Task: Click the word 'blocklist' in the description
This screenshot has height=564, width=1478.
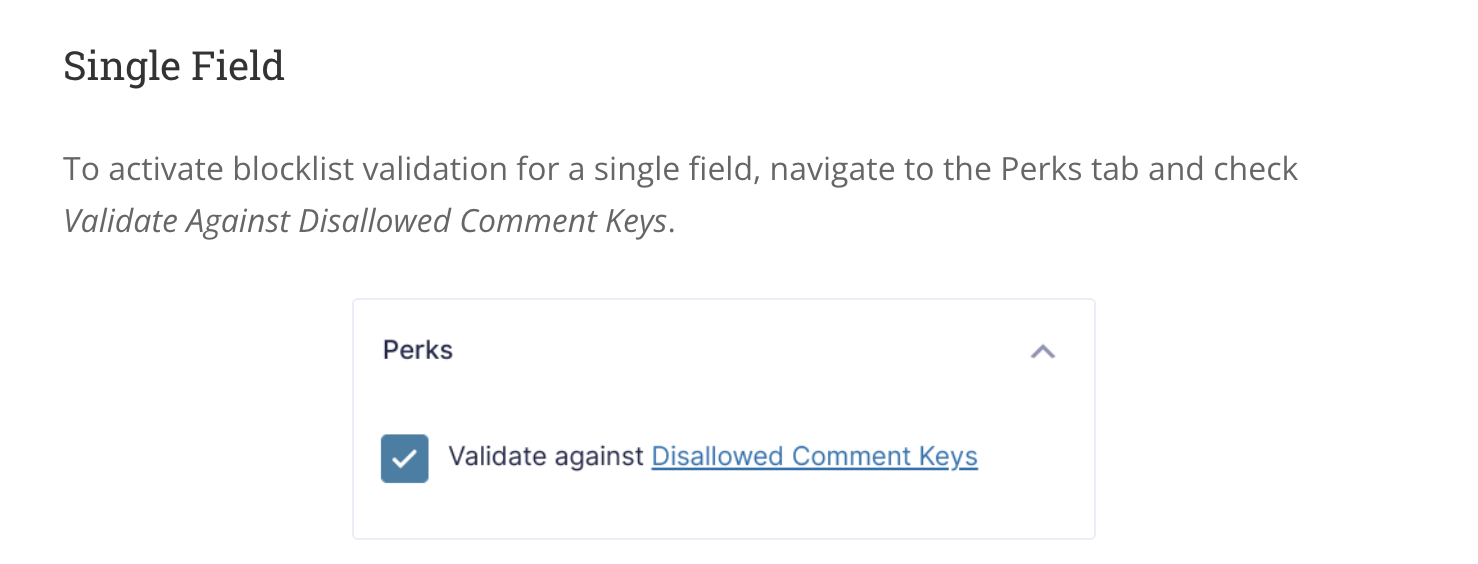Action: 293,169
